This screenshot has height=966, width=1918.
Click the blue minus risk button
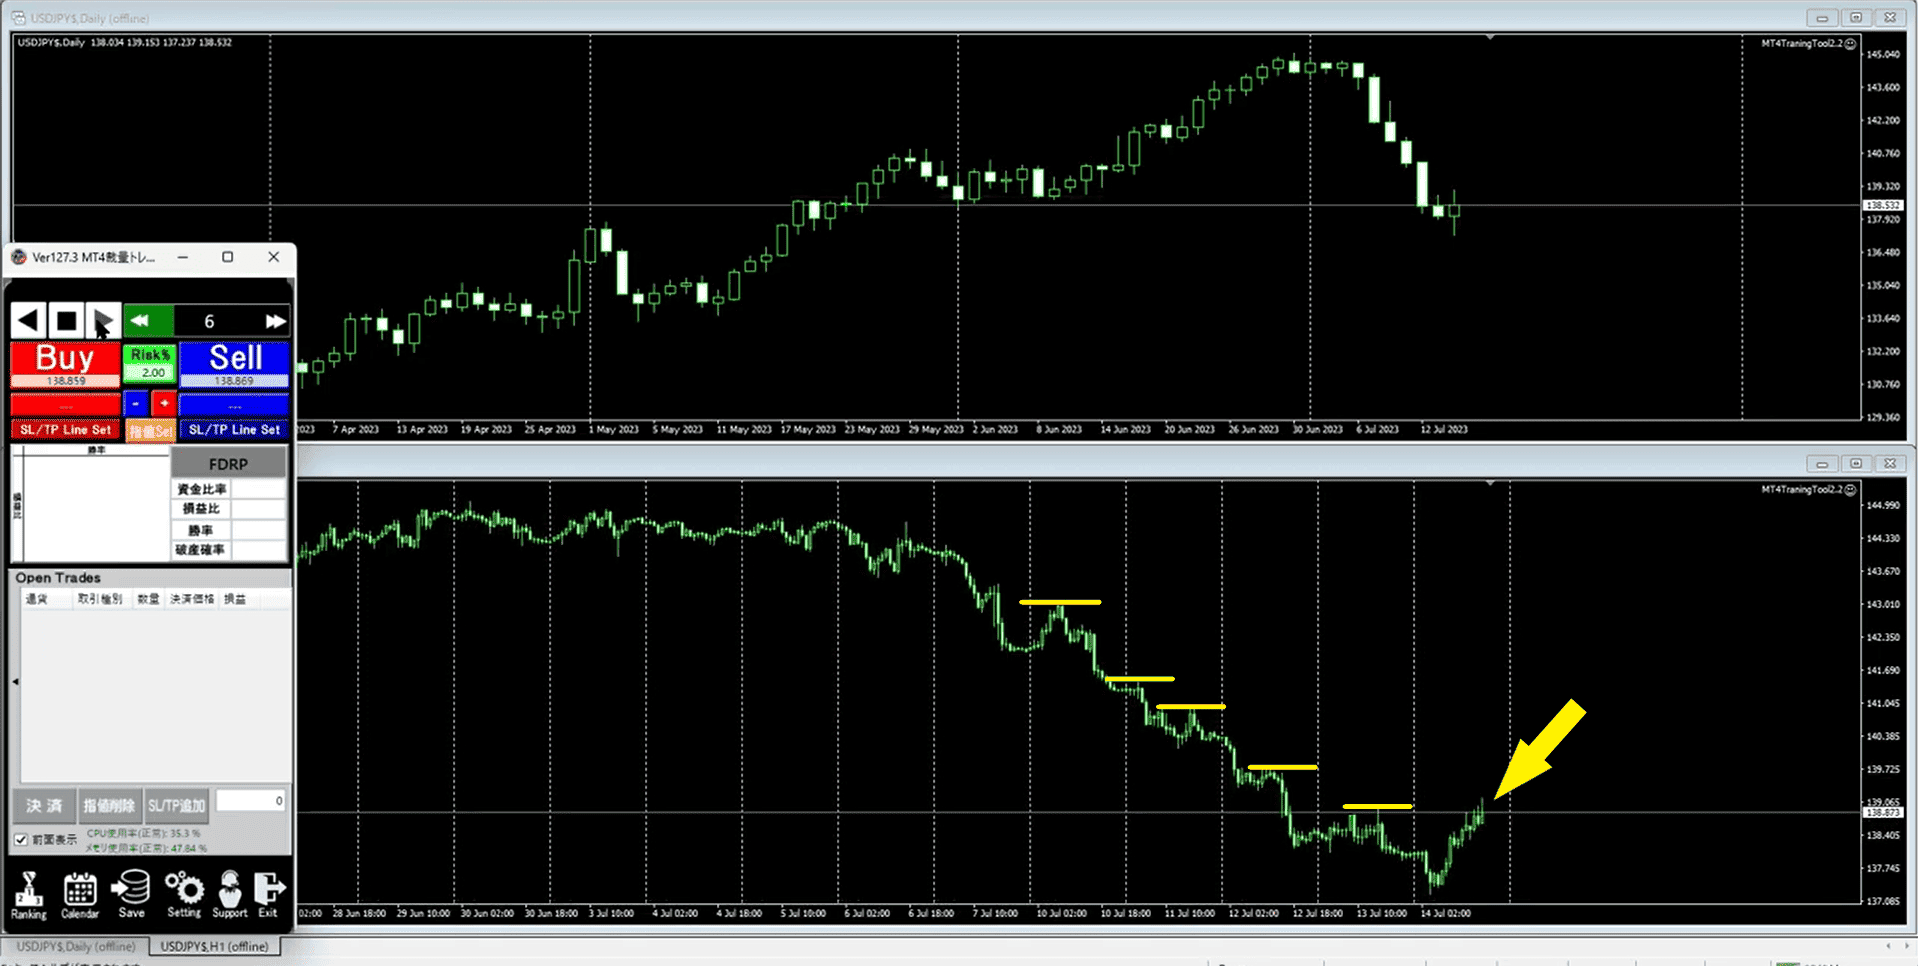135,403
